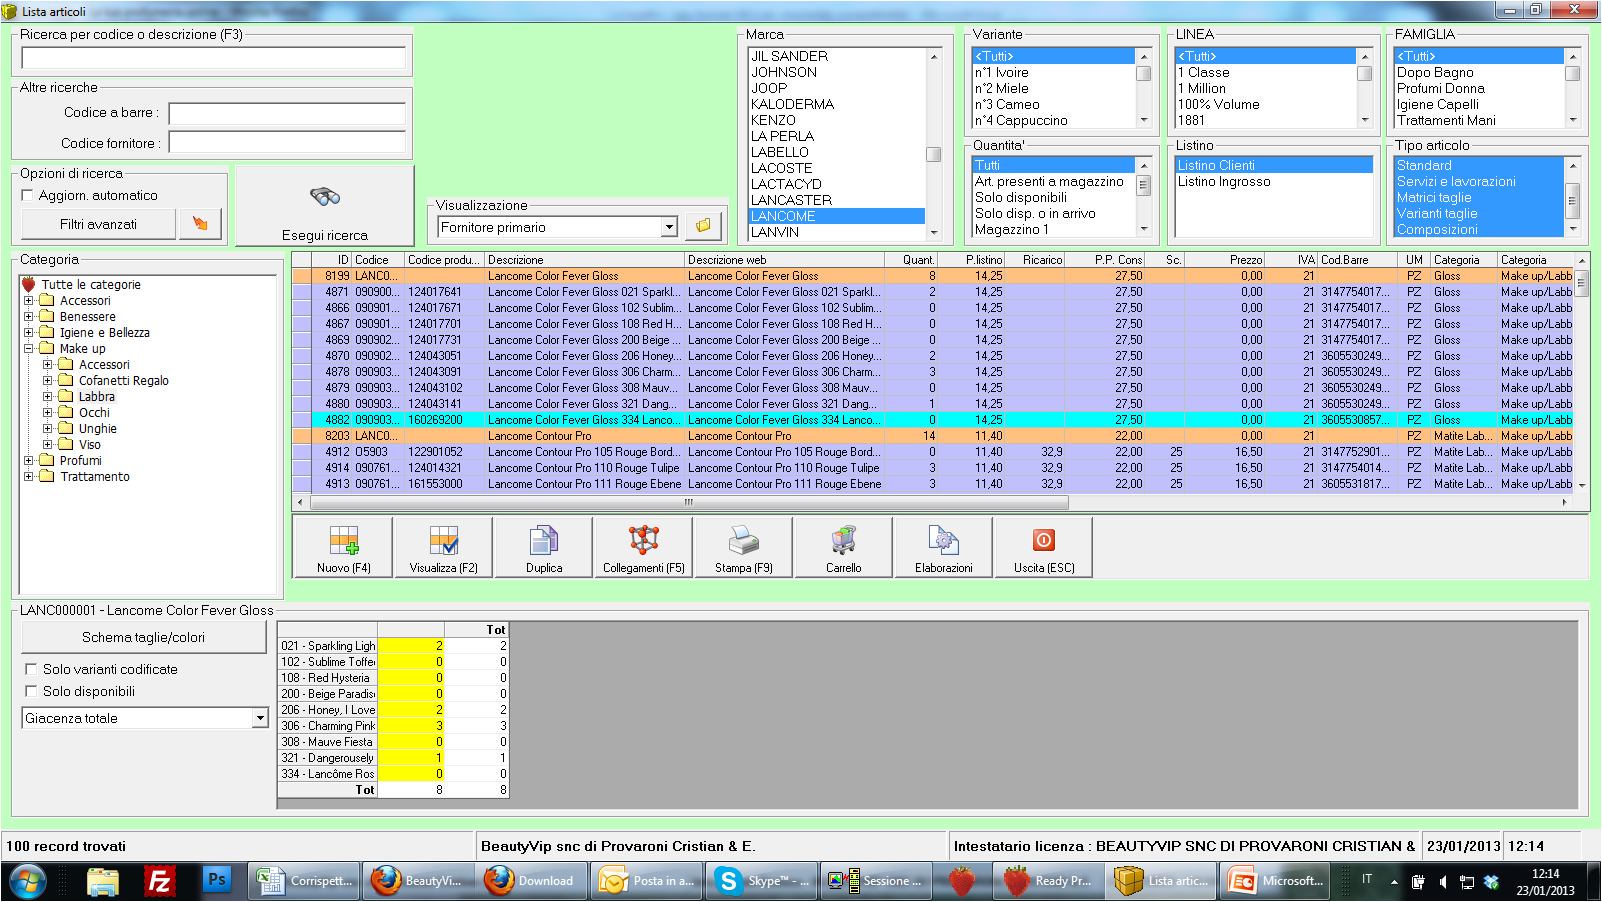The height and width of the screenshot is (902, 1602).
Task: Check the Solo disponibili checkbox
Action: pos(31,691)
